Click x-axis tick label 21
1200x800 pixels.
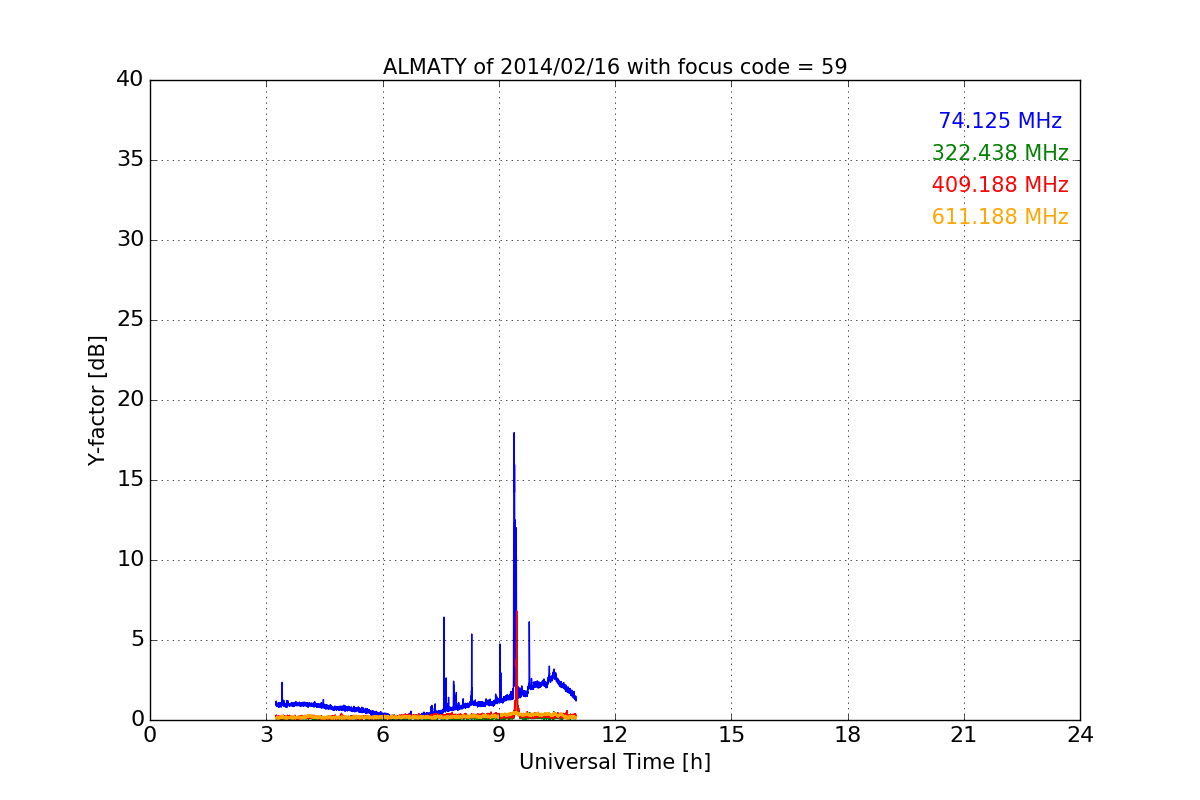pos(964,735)
